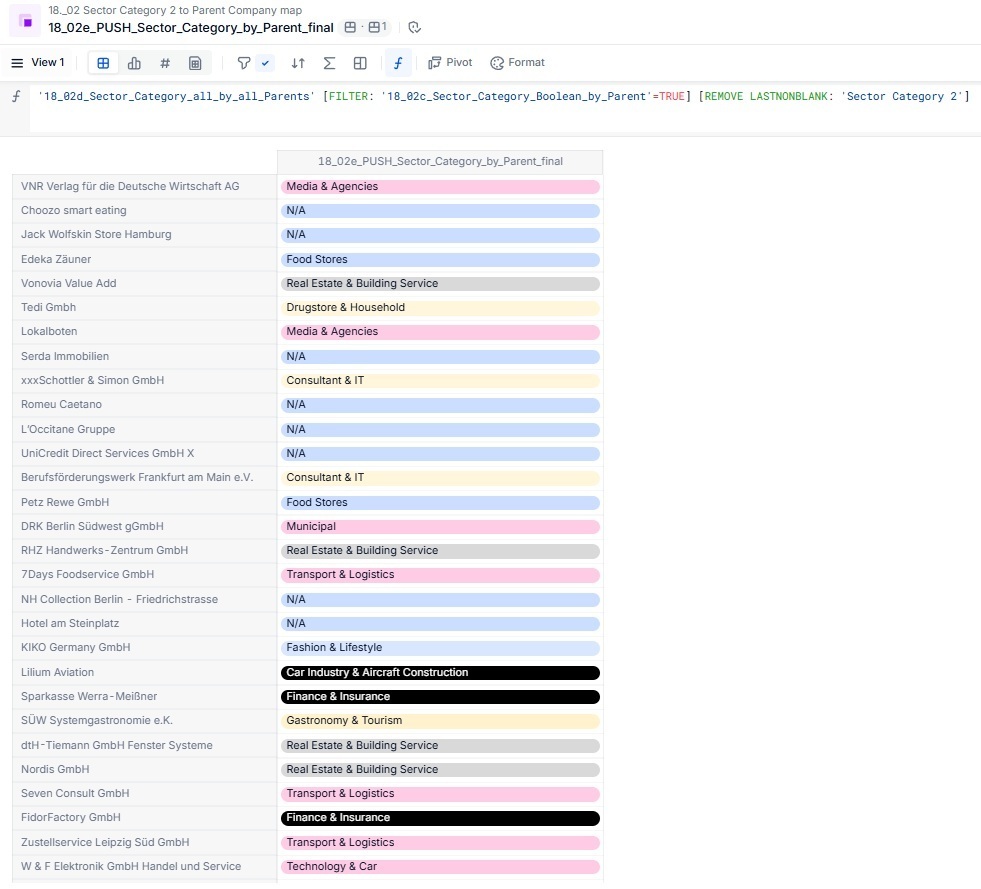
Task: Click the purple metric icon beside the title
Action: coord(26,21)
